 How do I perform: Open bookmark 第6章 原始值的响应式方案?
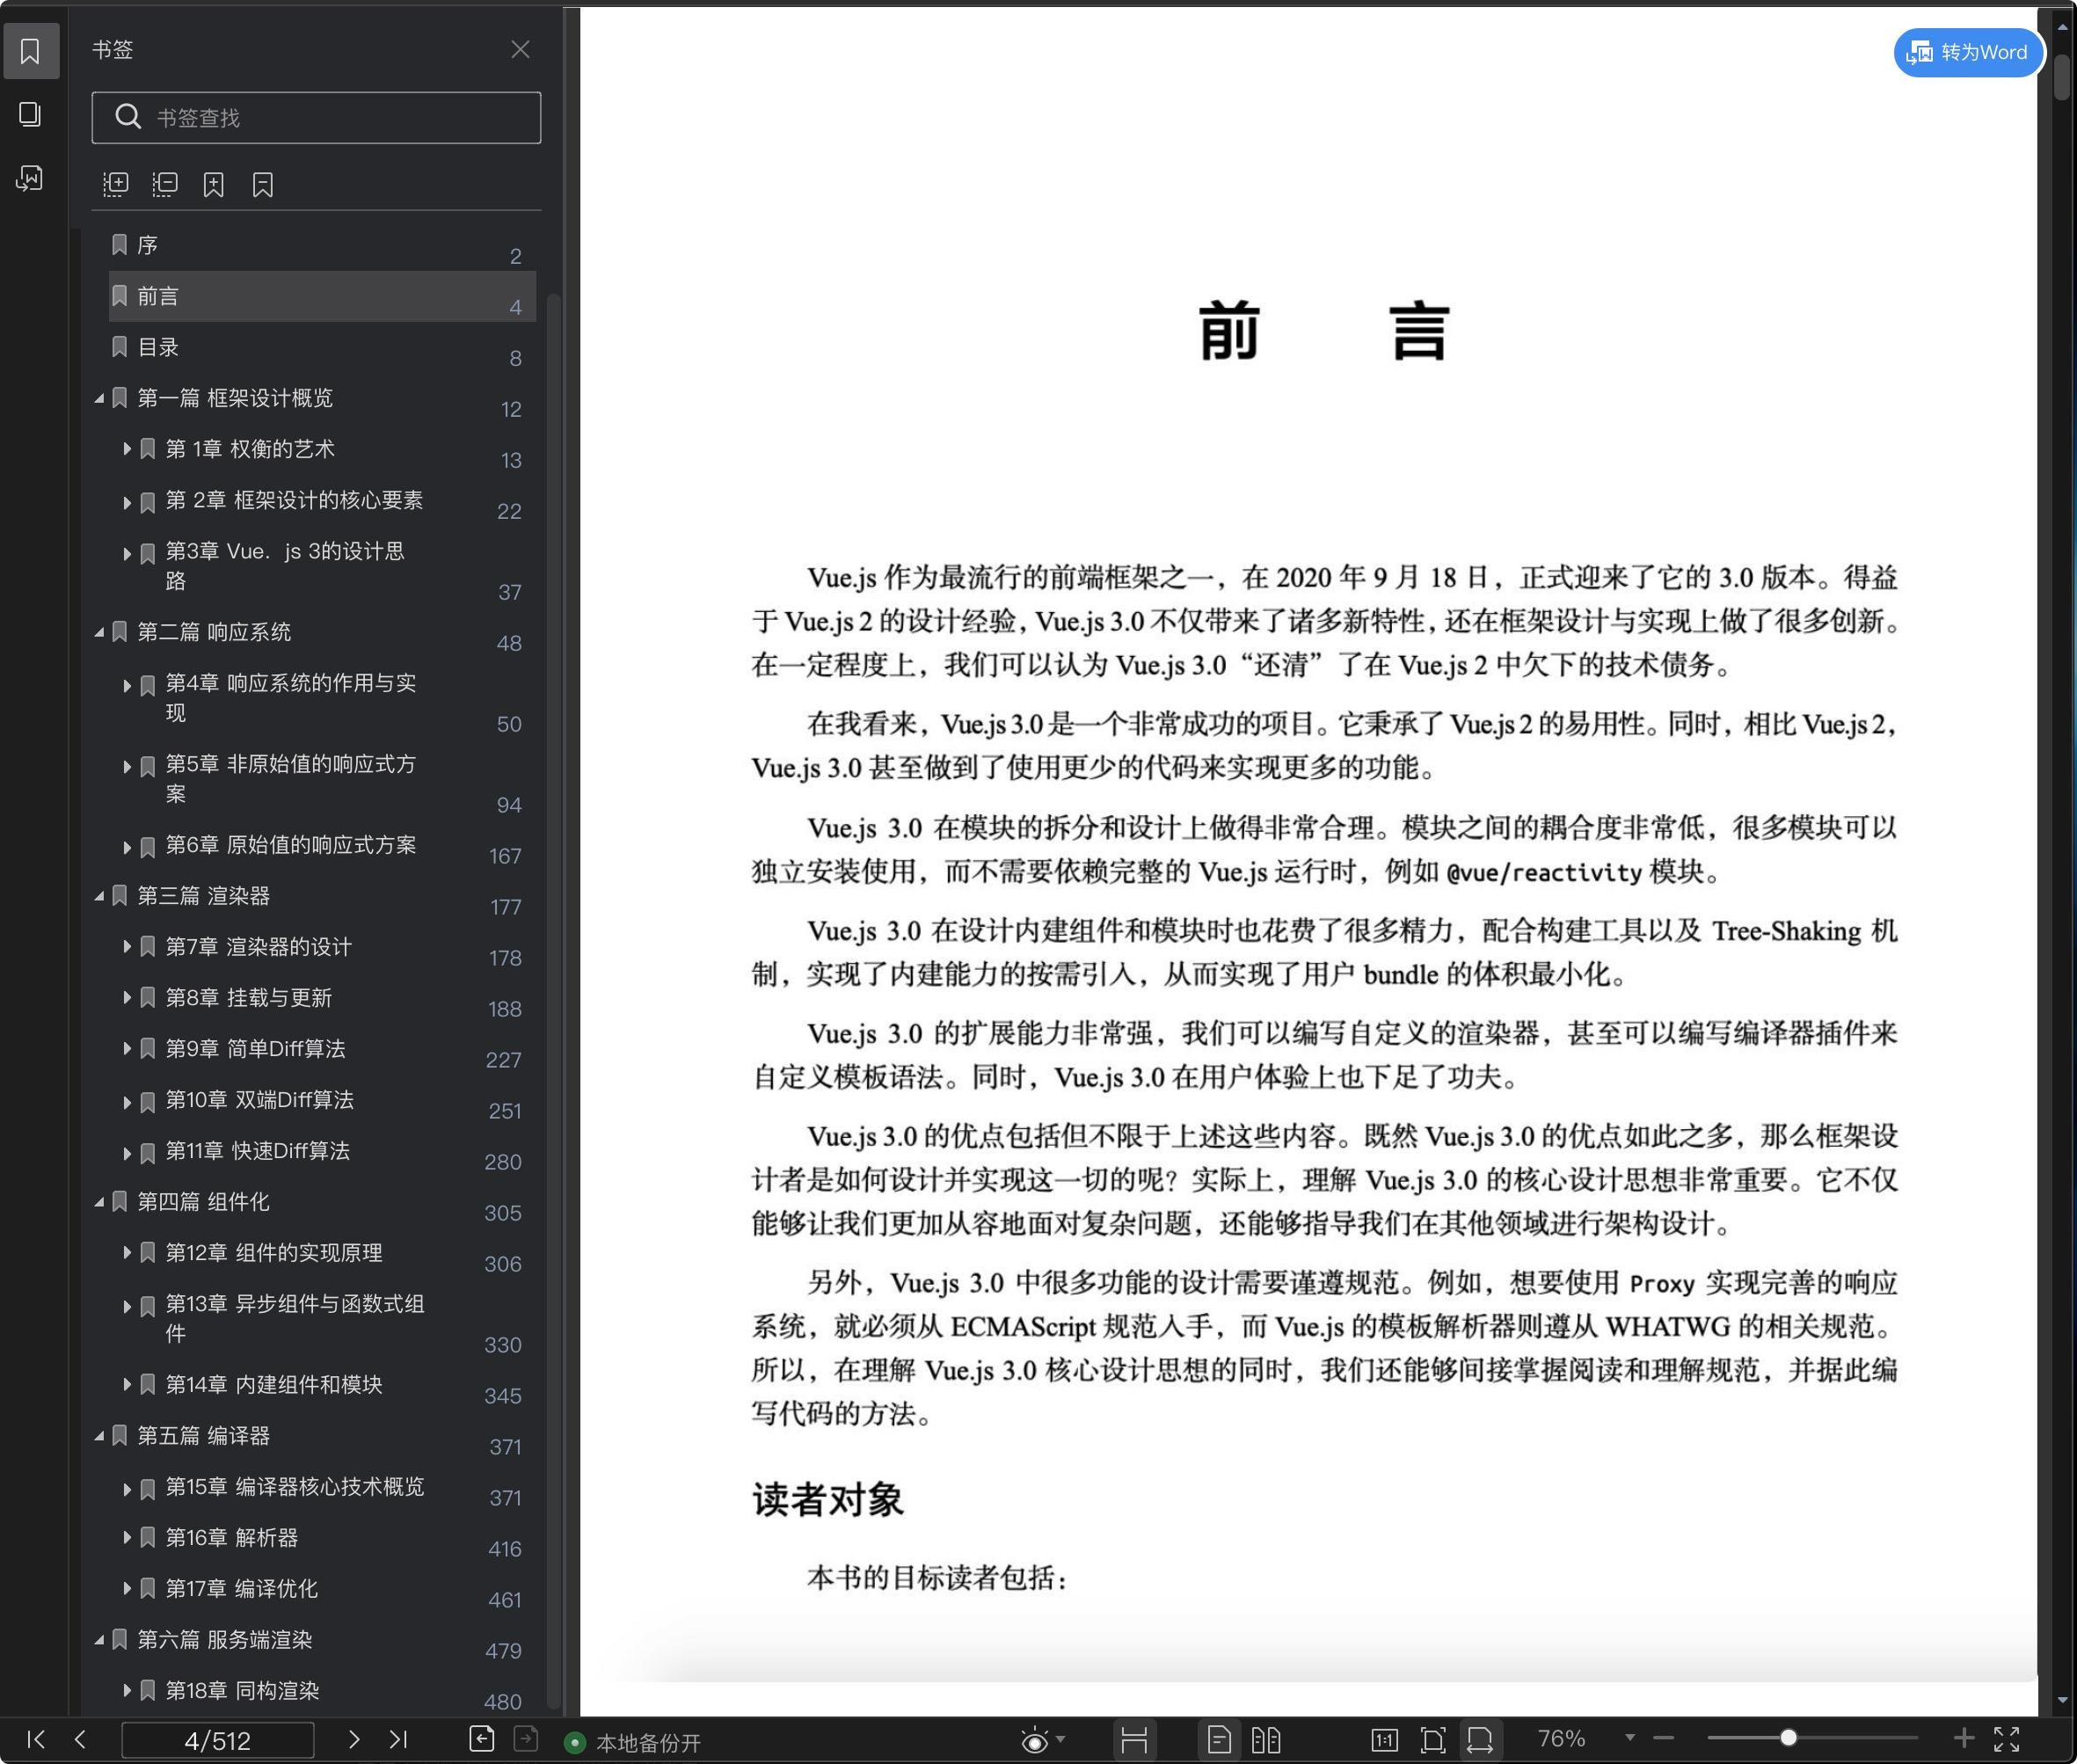[x=290, y=845]
